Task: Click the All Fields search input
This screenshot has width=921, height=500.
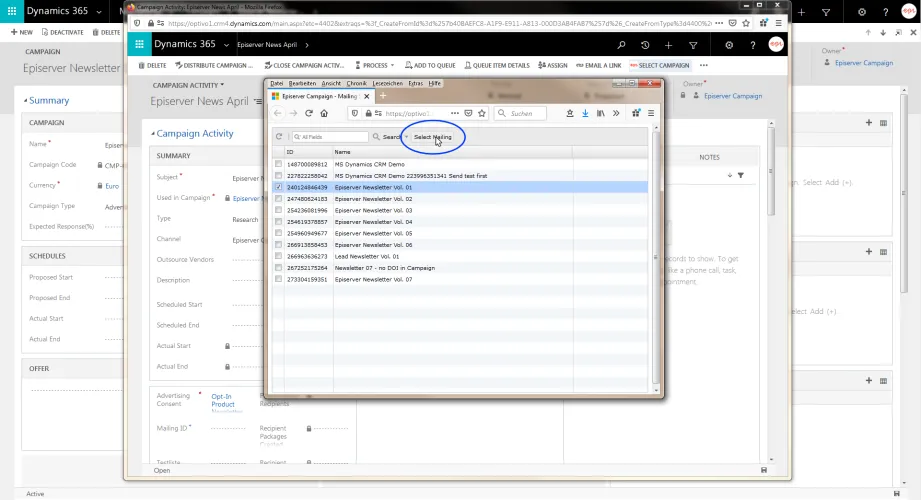Action: tap(330, 137)
